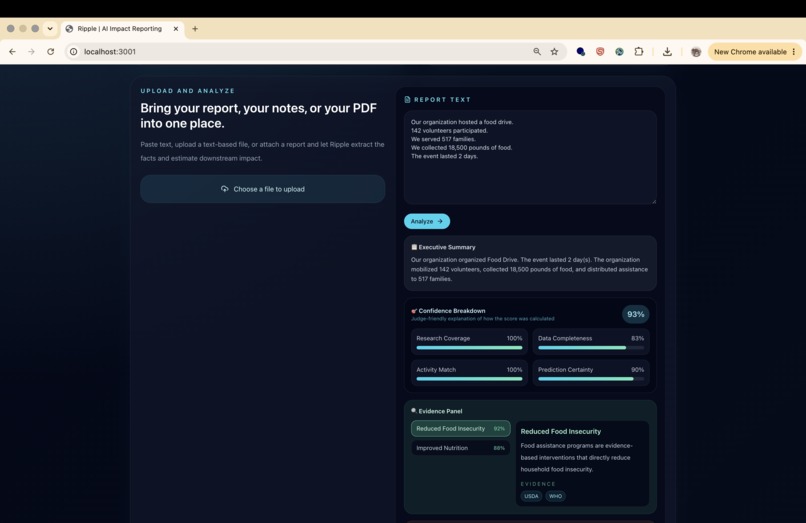Reload the page
Viewport: 806px width, 523px height.
pos(50,51)
